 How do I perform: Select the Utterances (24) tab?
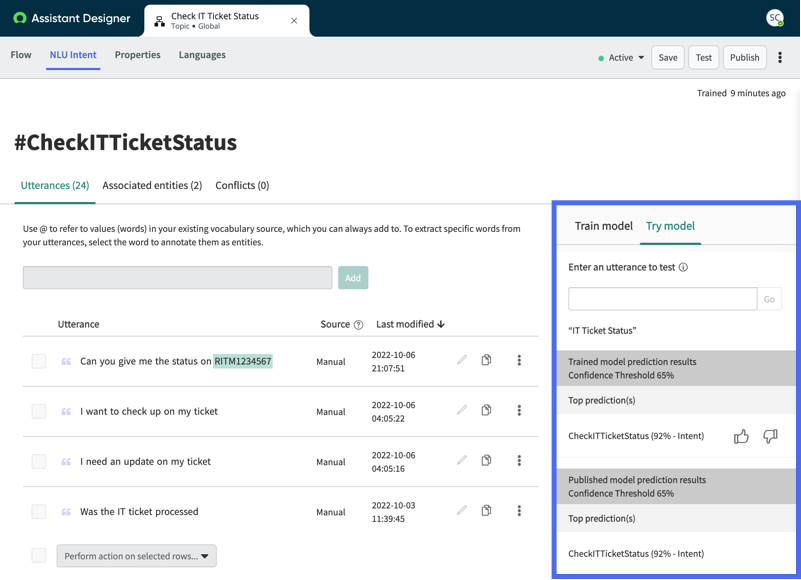(x=55, y=185)
